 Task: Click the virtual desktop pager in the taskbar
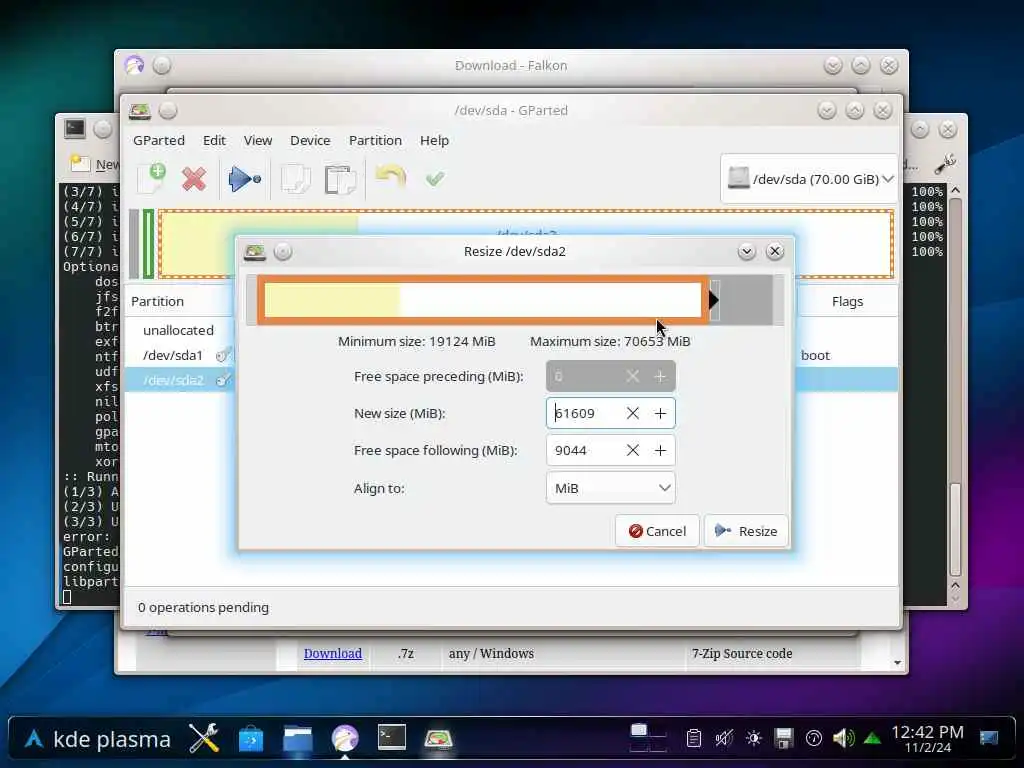pos(648,739)
